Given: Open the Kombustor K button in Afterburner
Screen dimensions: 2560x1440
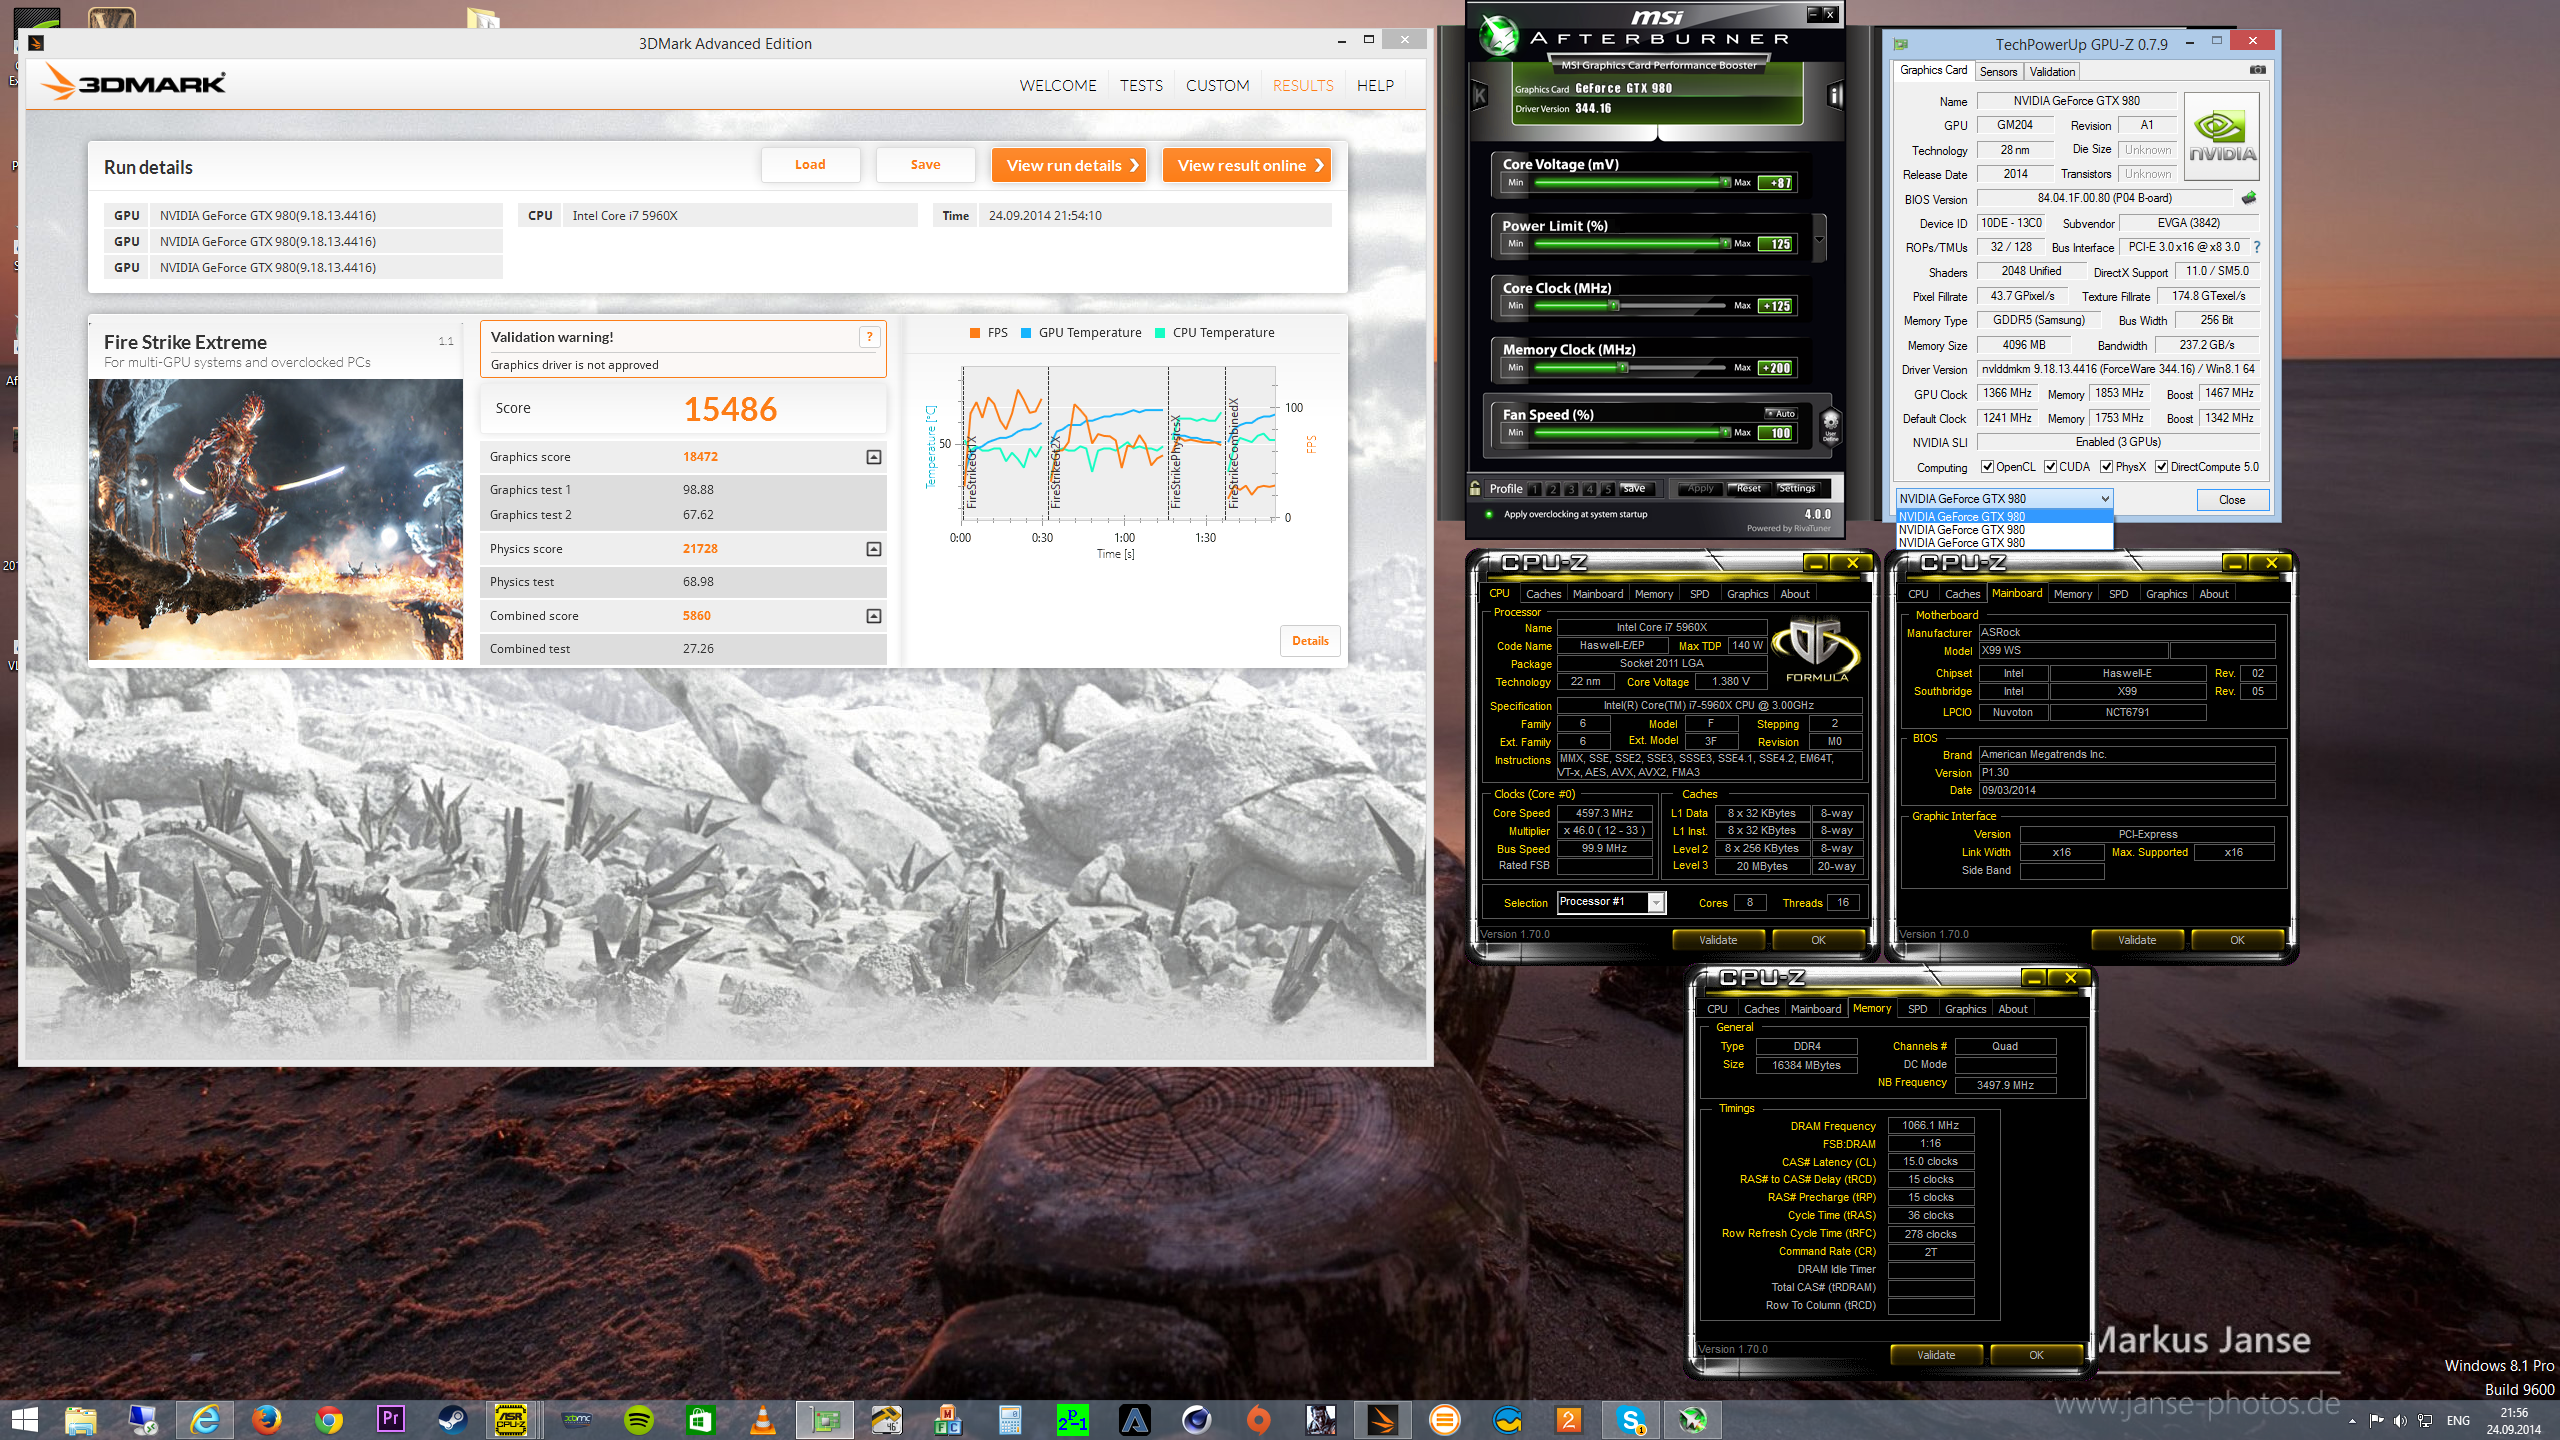Looking at the screenshot, I should coord(1480,95).
